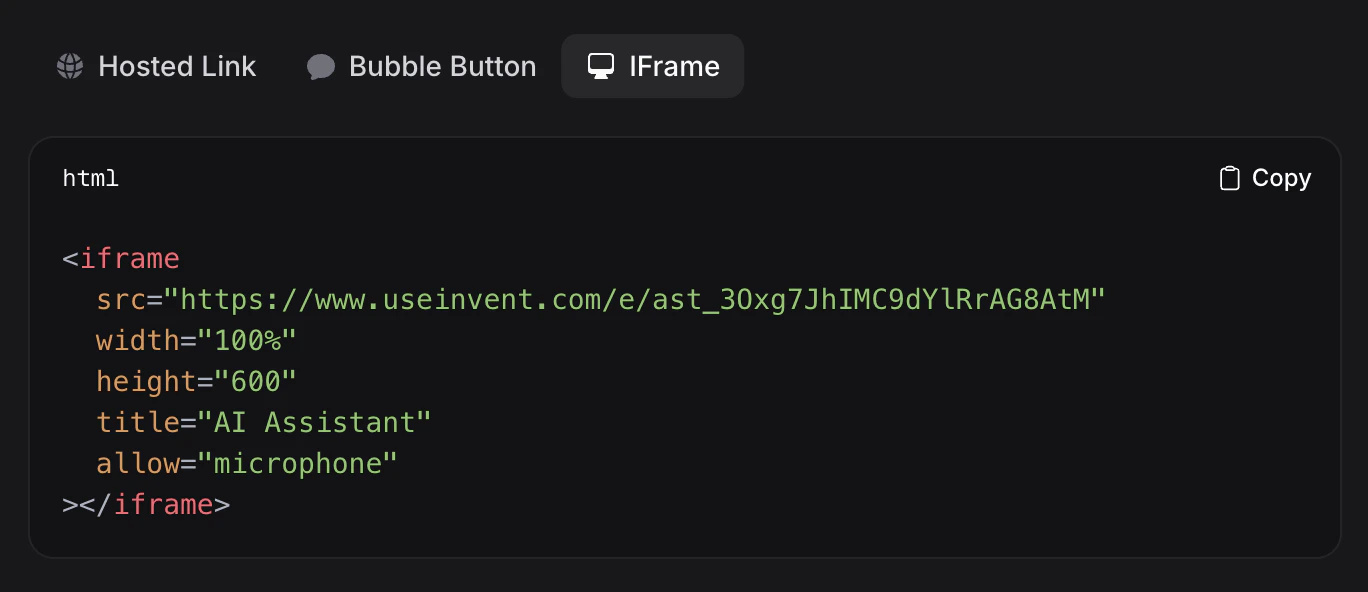Click the closing iframe tag
This screenshot has height=592, width=1368.
click(145, 504)
